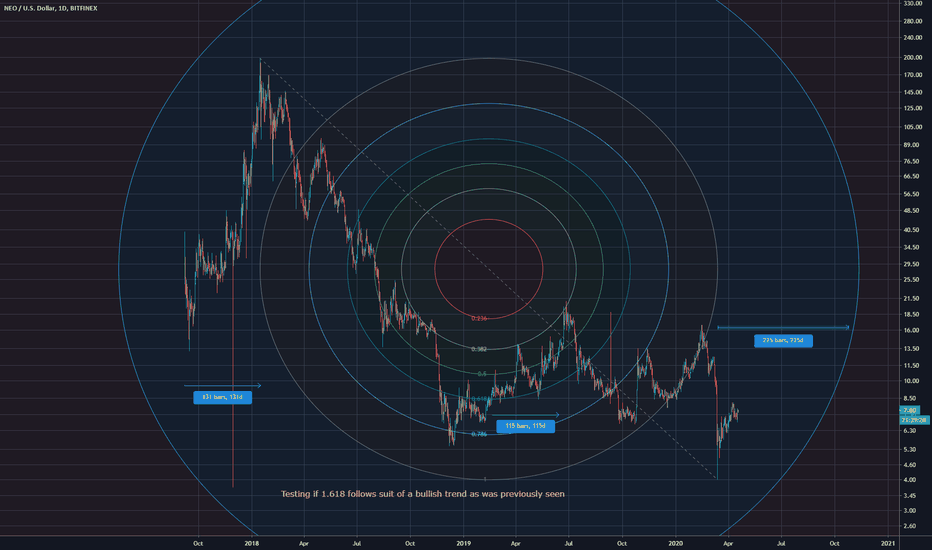Click the 76.50 label on the price axis
This screenshot has height=550, width=932.
point(911,161)
